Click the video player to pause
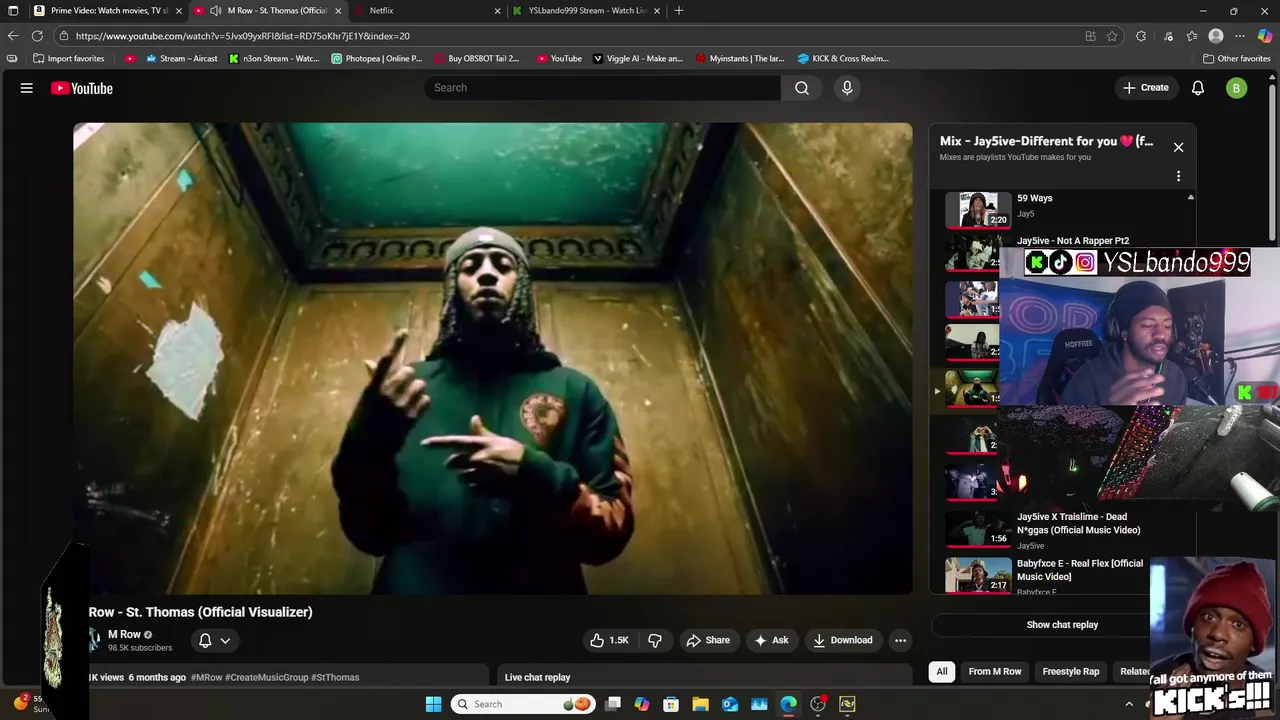 [492, 359]
